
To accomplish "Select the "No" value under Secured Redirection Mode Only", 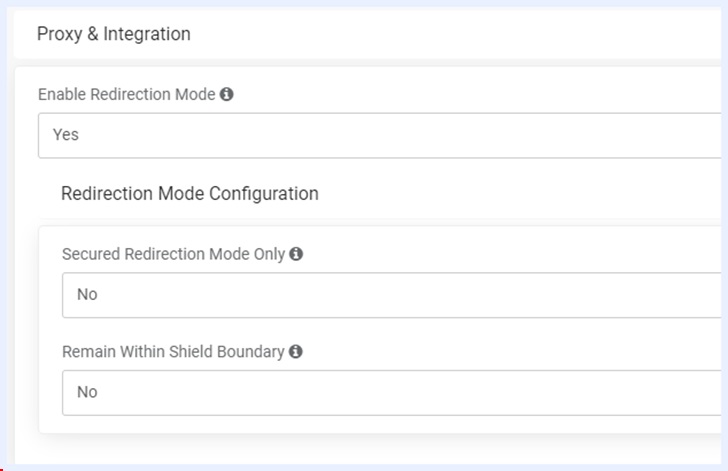I will [x=87, y=295].
